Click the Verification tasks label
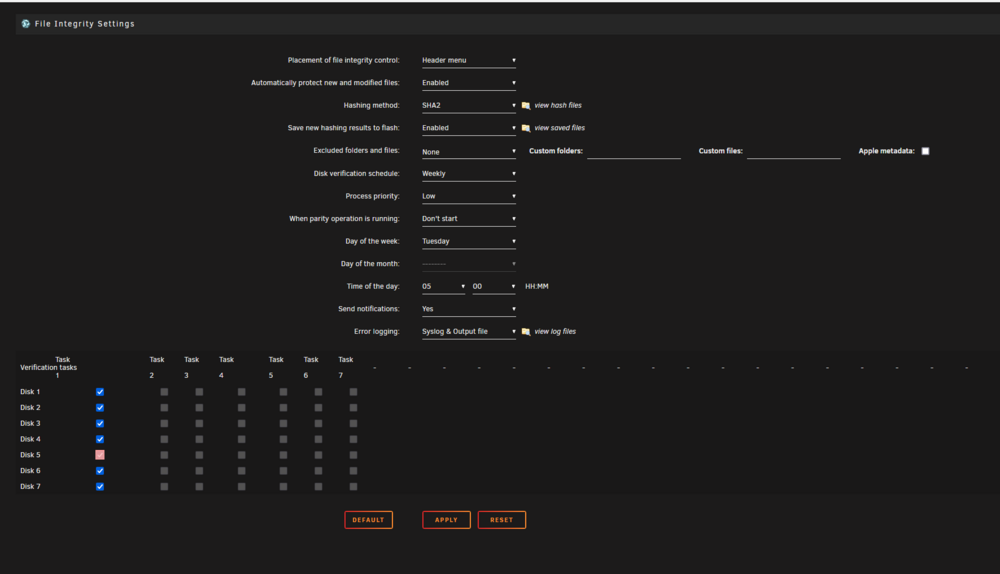 (48, 367)
